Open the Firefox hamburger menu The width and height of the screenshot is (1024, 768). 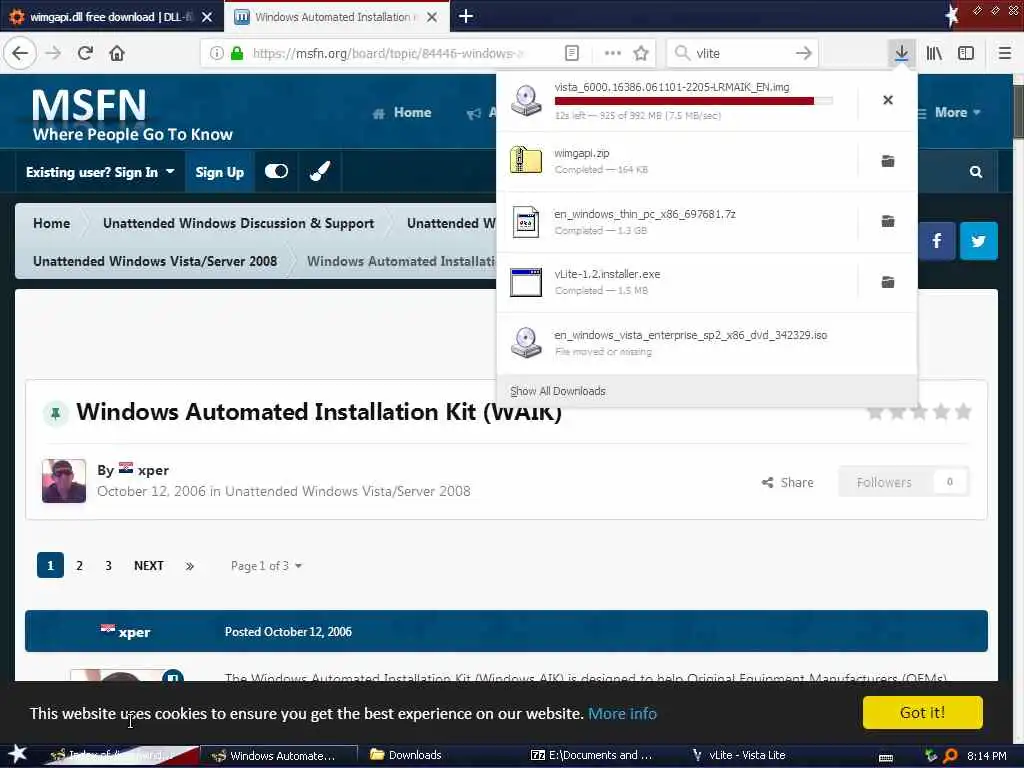1004,53
